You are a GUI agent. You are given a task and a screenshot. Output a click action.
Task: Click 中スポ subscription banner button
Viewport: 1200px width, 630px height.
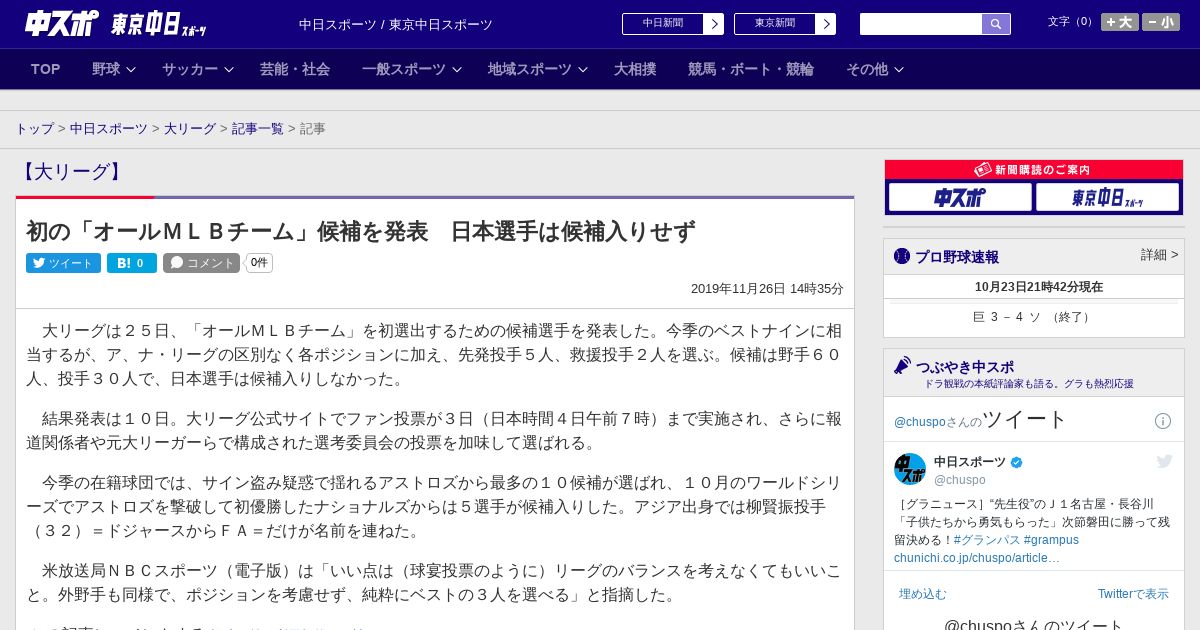960,197
